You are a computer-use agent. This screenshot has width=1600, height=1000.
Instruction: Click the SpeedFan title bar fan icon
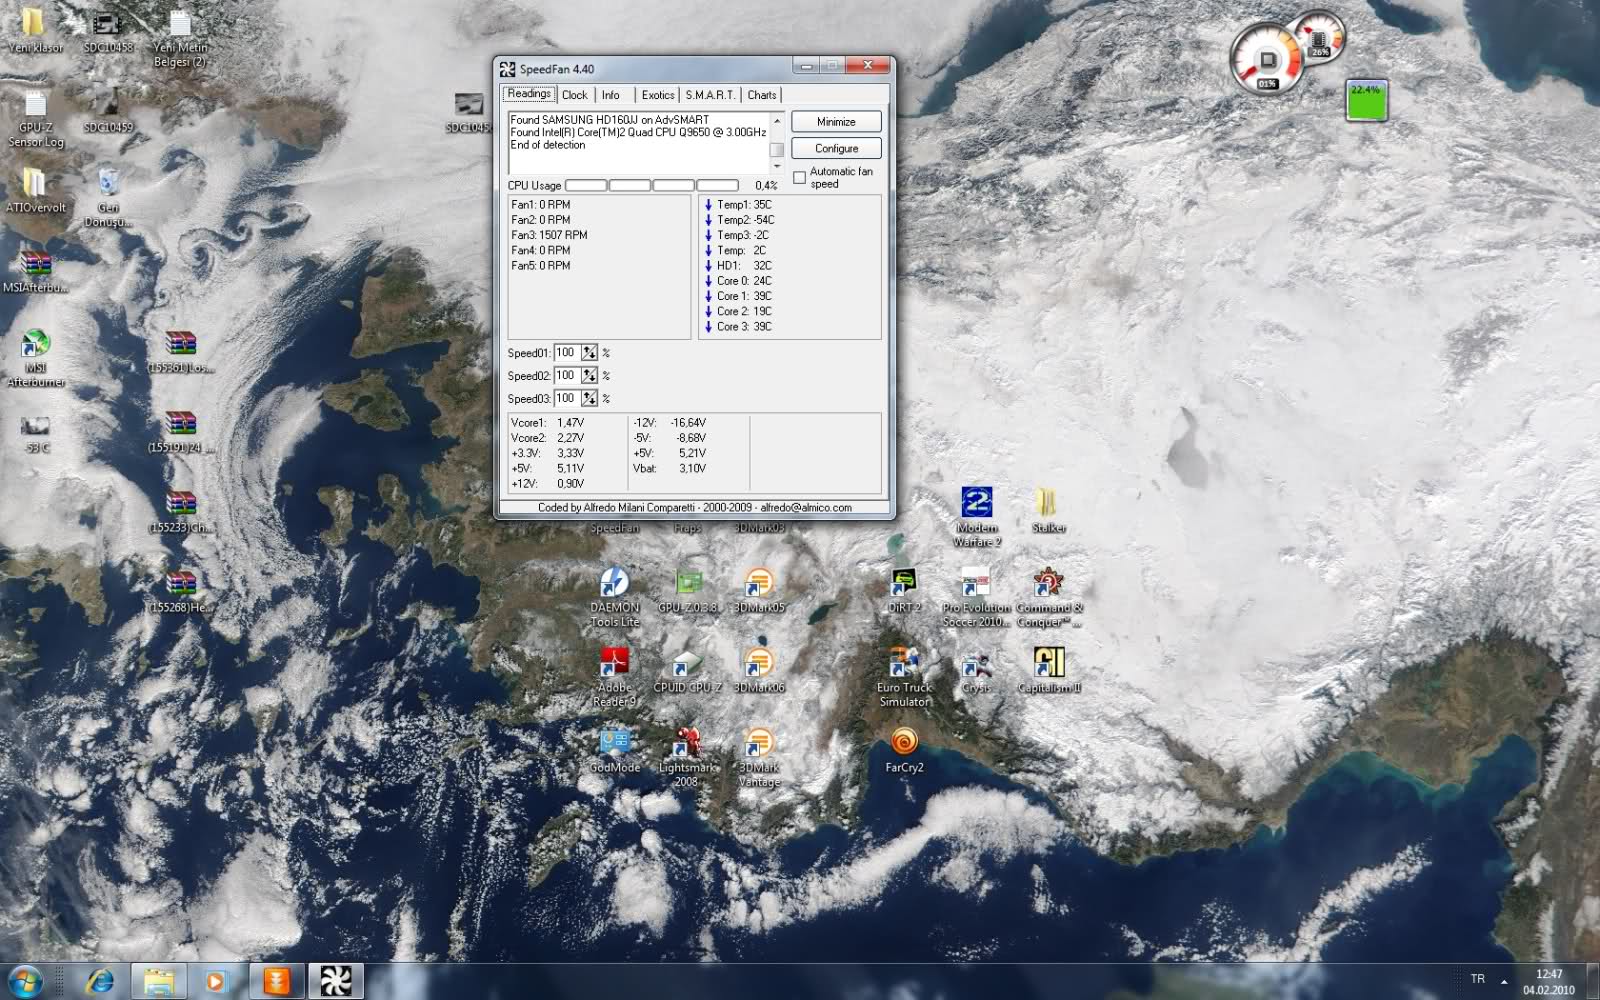pyautogui.click(x=507, y=69)
